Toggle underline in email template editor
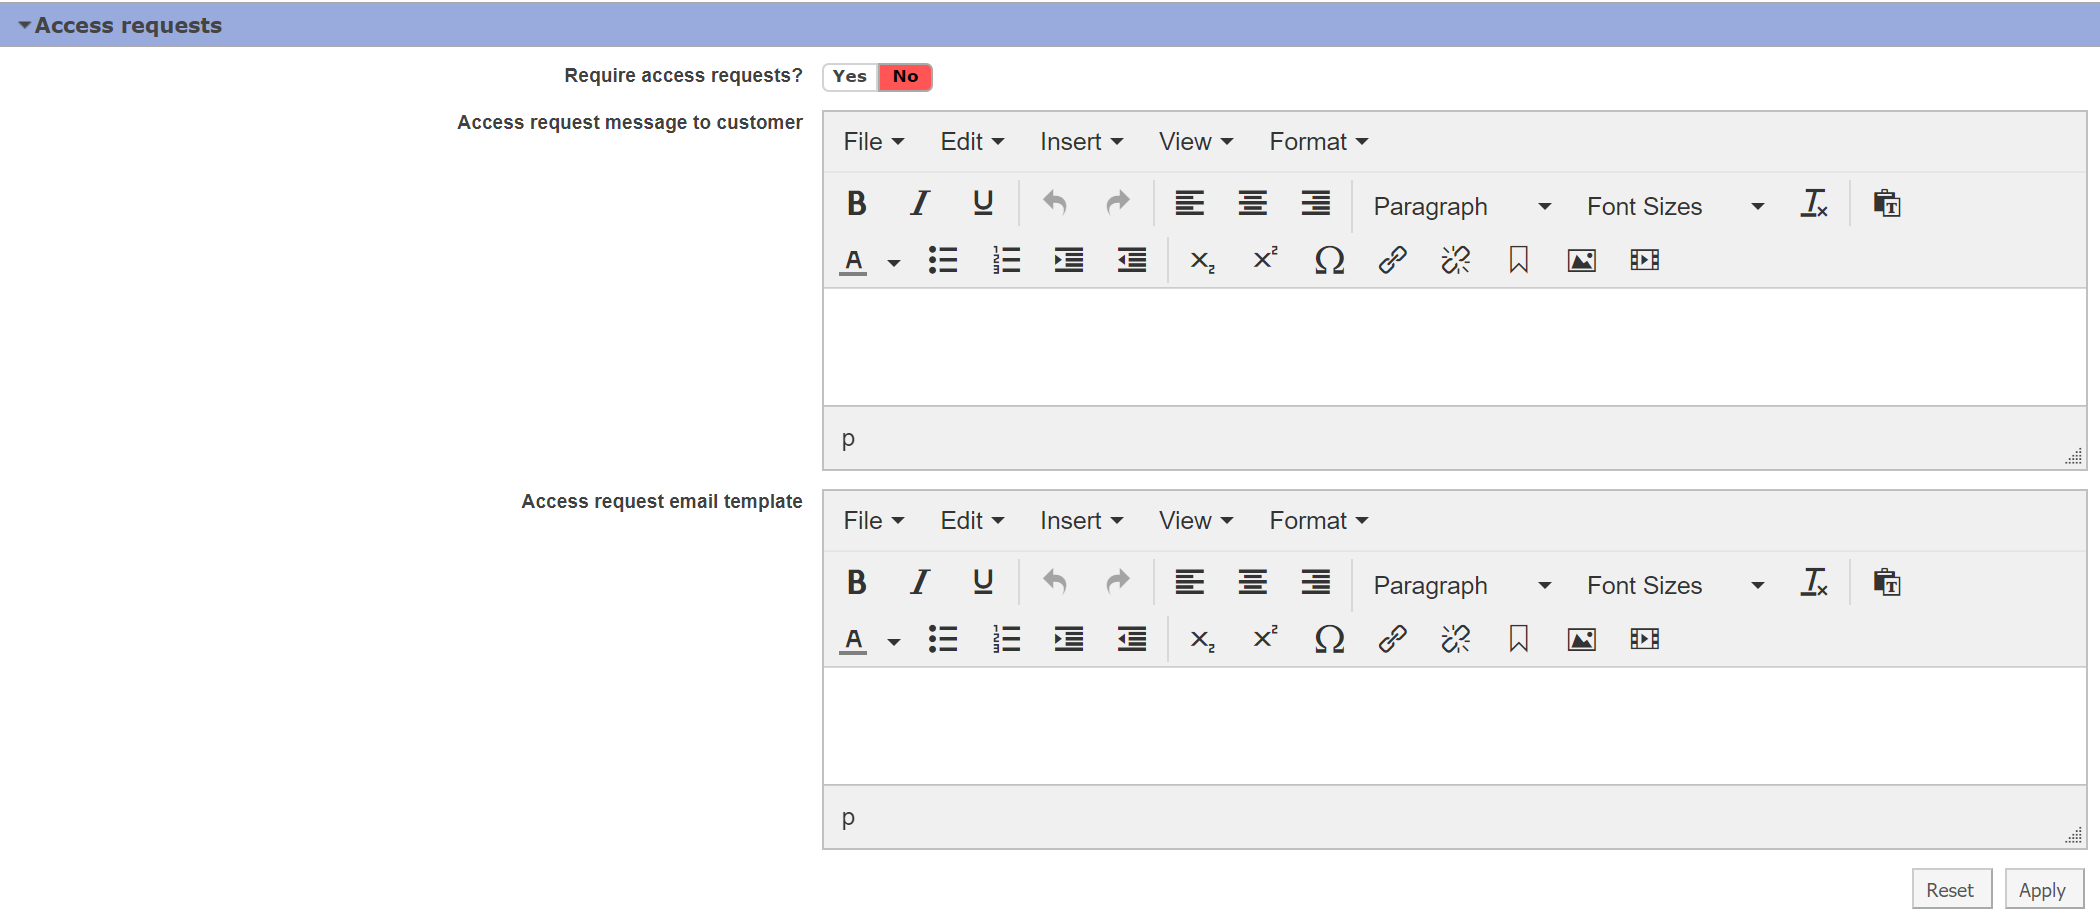2100x916 pixels. (982, 583)
